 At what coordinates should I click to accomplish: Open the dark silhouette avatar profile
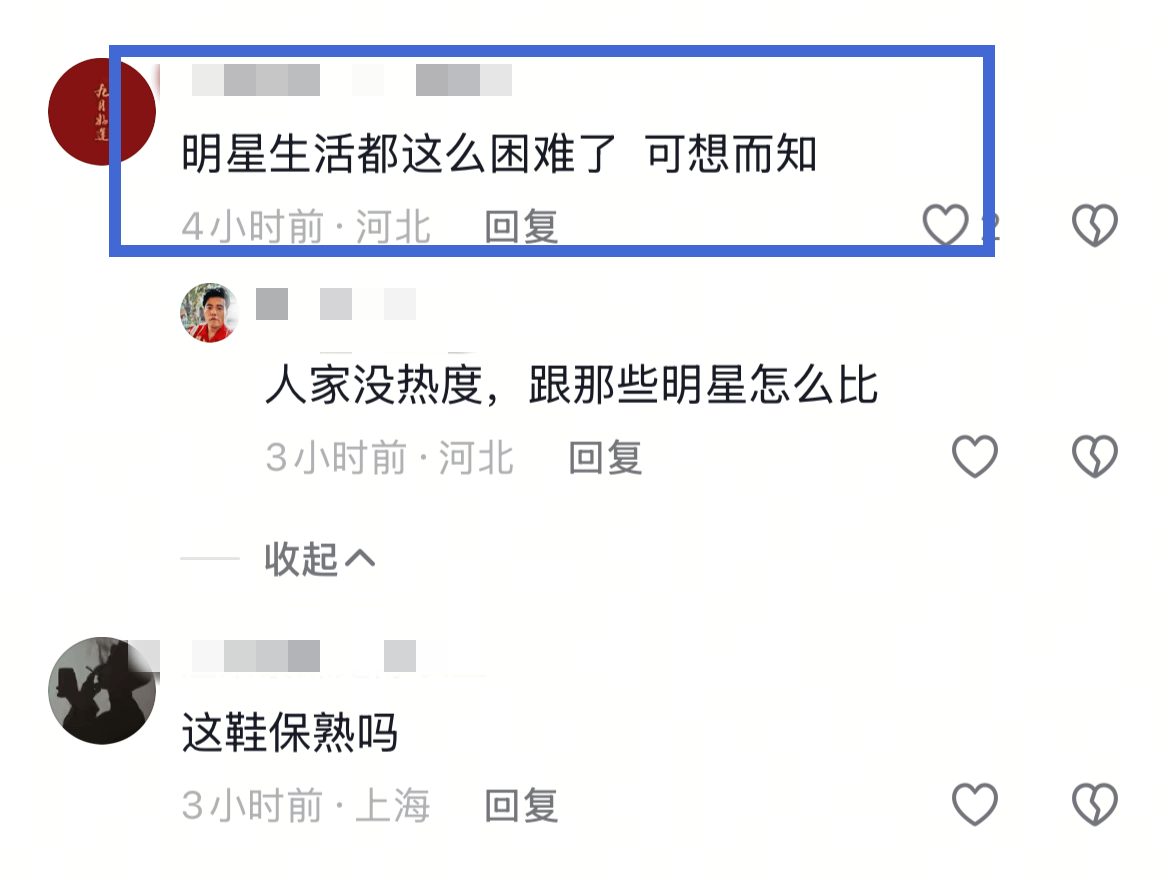click(x=101, y=690)
